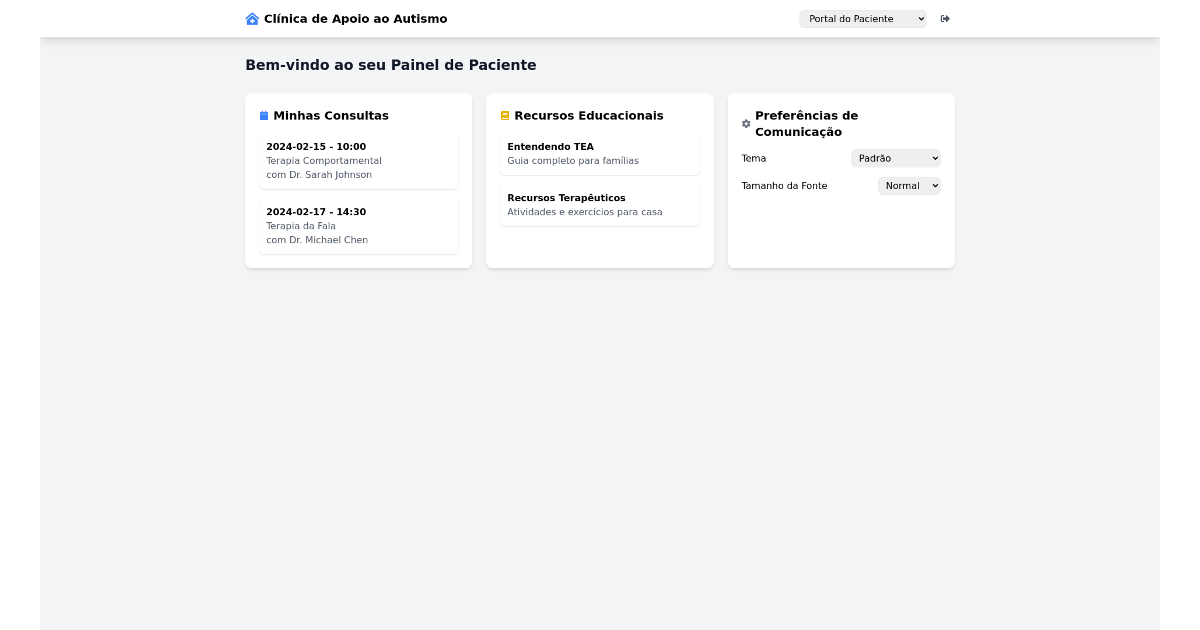Click the book icon on Recursos Educacionais
Screen dimensions: 1200x630
pyautogui.click(x=504, y=115)
